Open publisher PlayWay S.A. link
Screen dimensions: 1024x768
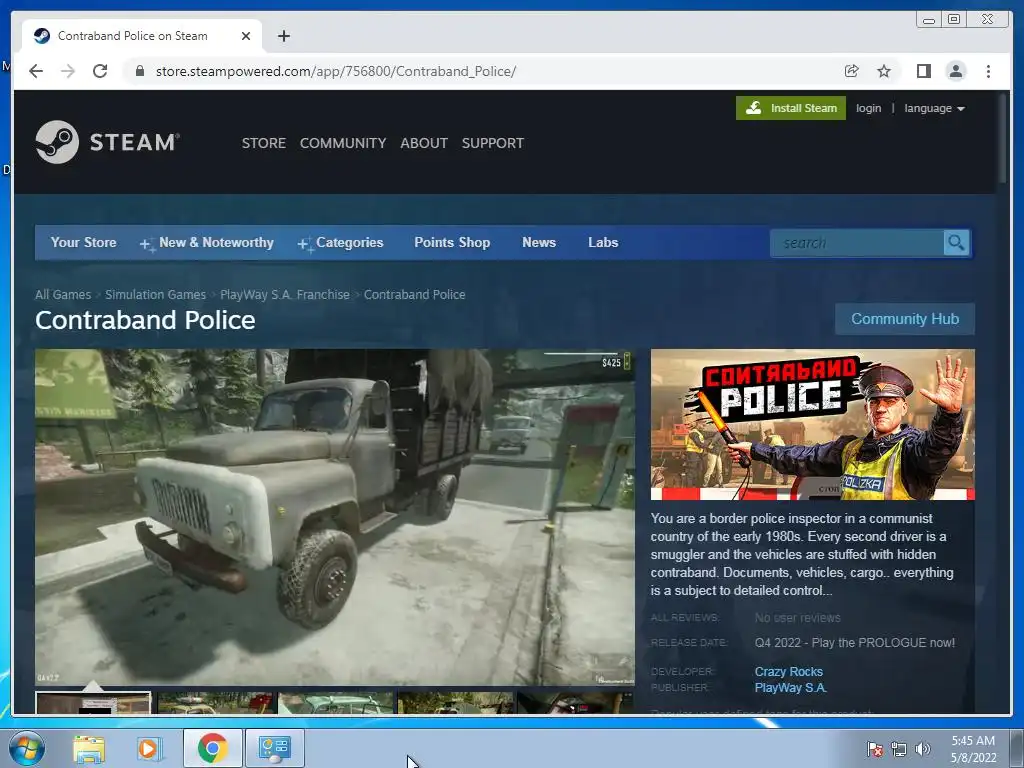tap(790, 688)
